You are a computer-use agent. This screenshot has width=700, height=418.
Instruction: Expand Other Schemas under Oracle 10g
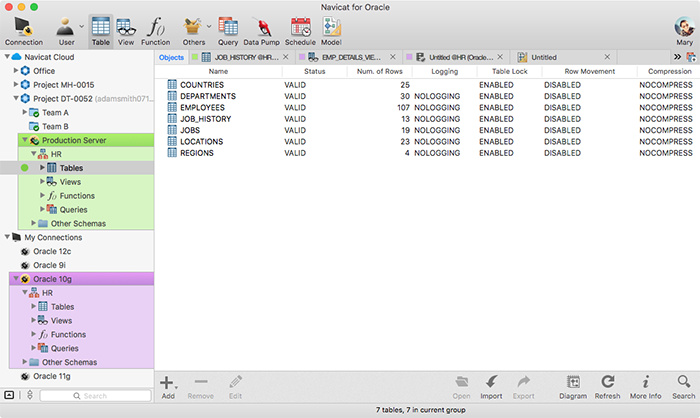tap(25, 362)
